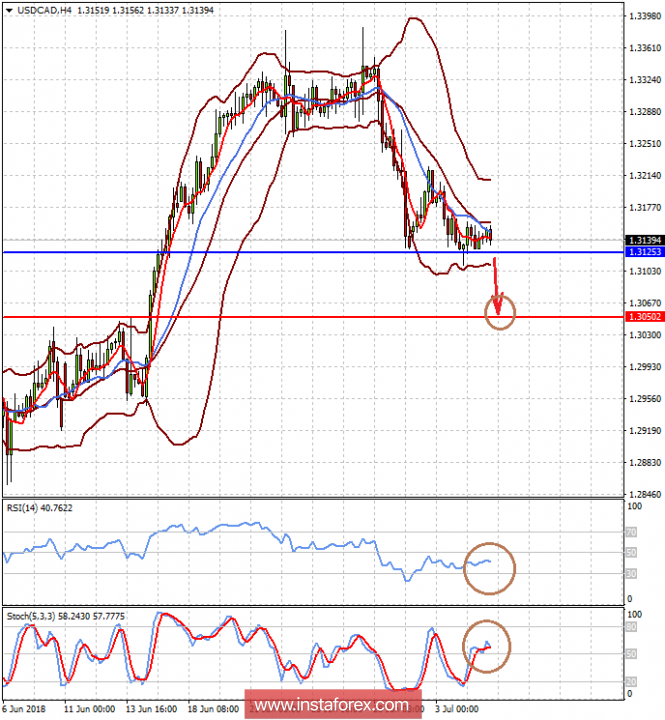The height and width of the screenshot is (720, 665).
Task: Click the 6 Jun 2018 date label
Action: [x=25, y=707]
